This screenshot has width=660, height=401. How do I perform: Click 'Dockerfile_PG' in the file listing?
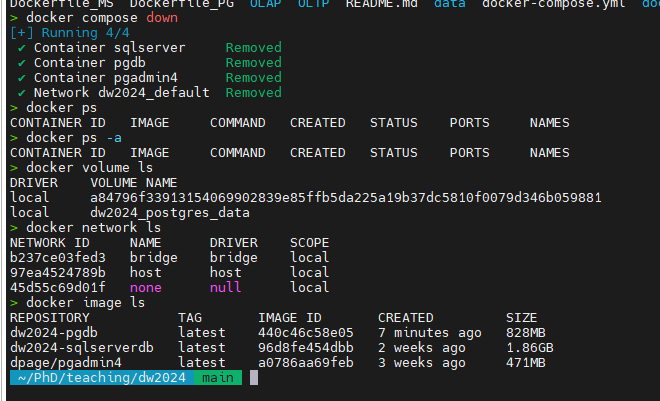point(181,4)
